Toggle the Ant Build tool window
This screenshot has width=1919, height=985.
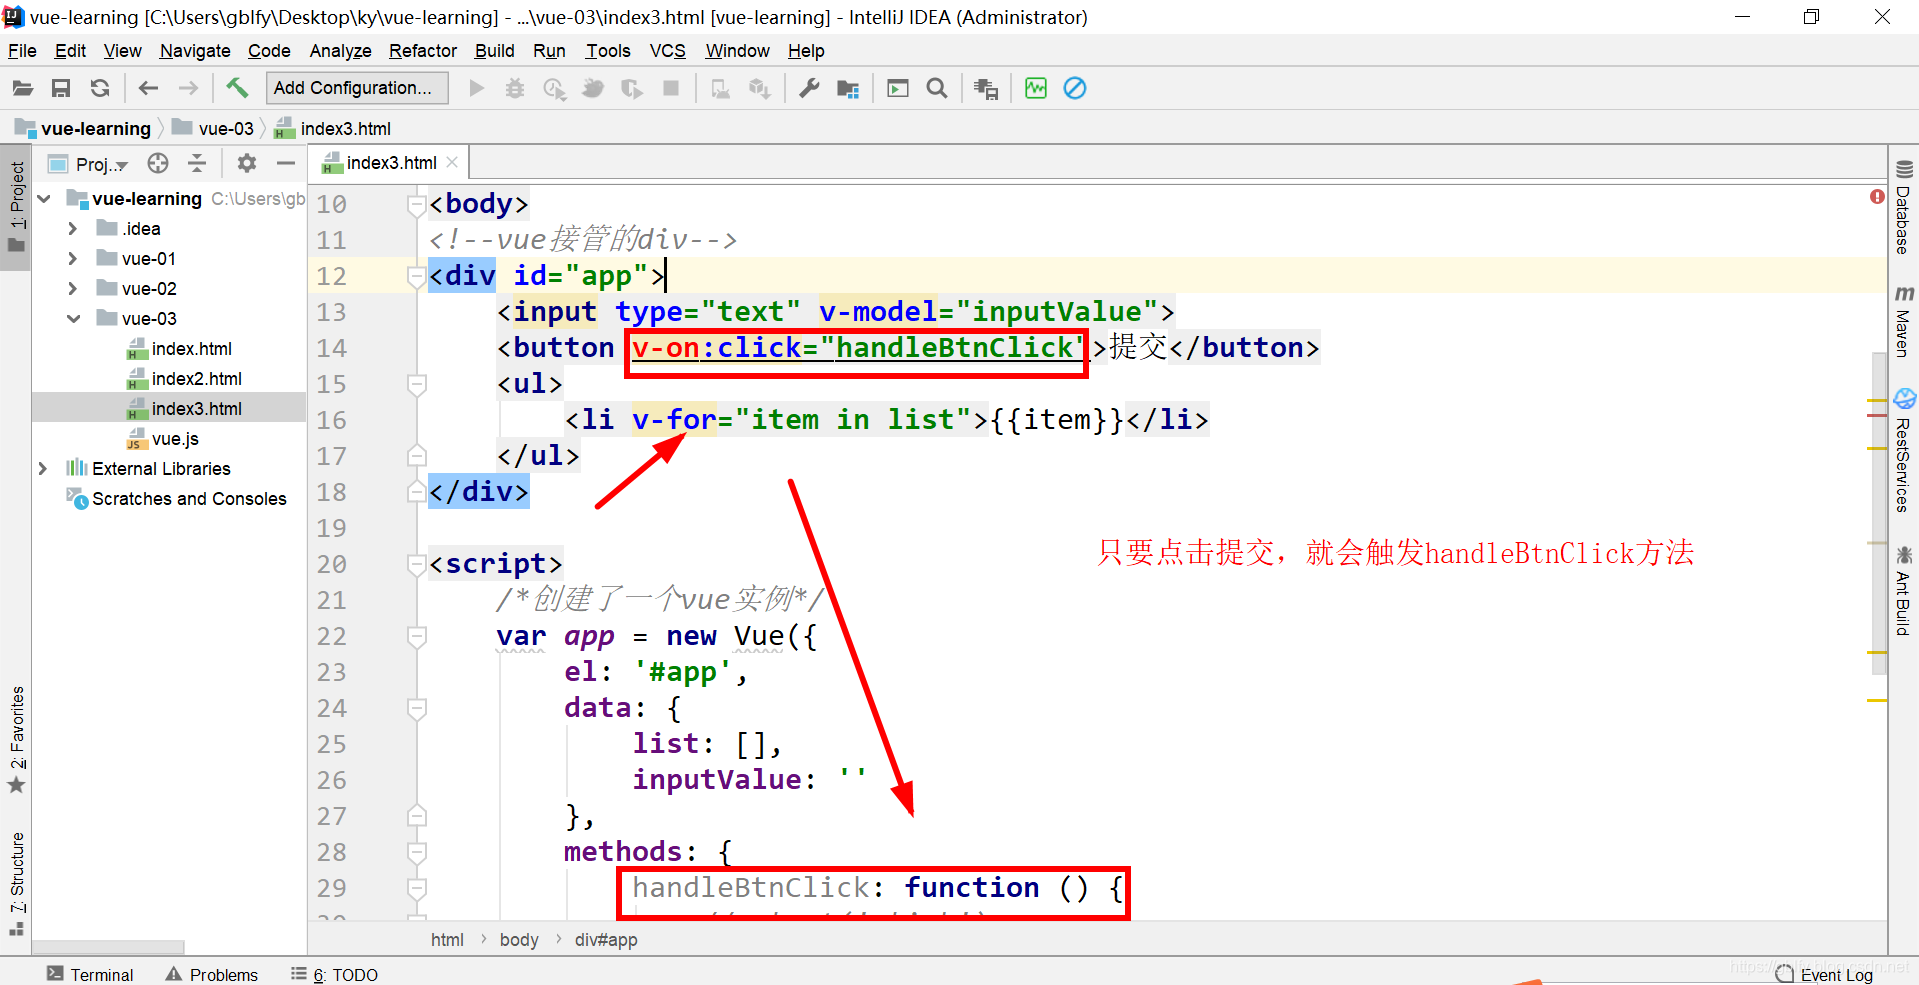1903,590
